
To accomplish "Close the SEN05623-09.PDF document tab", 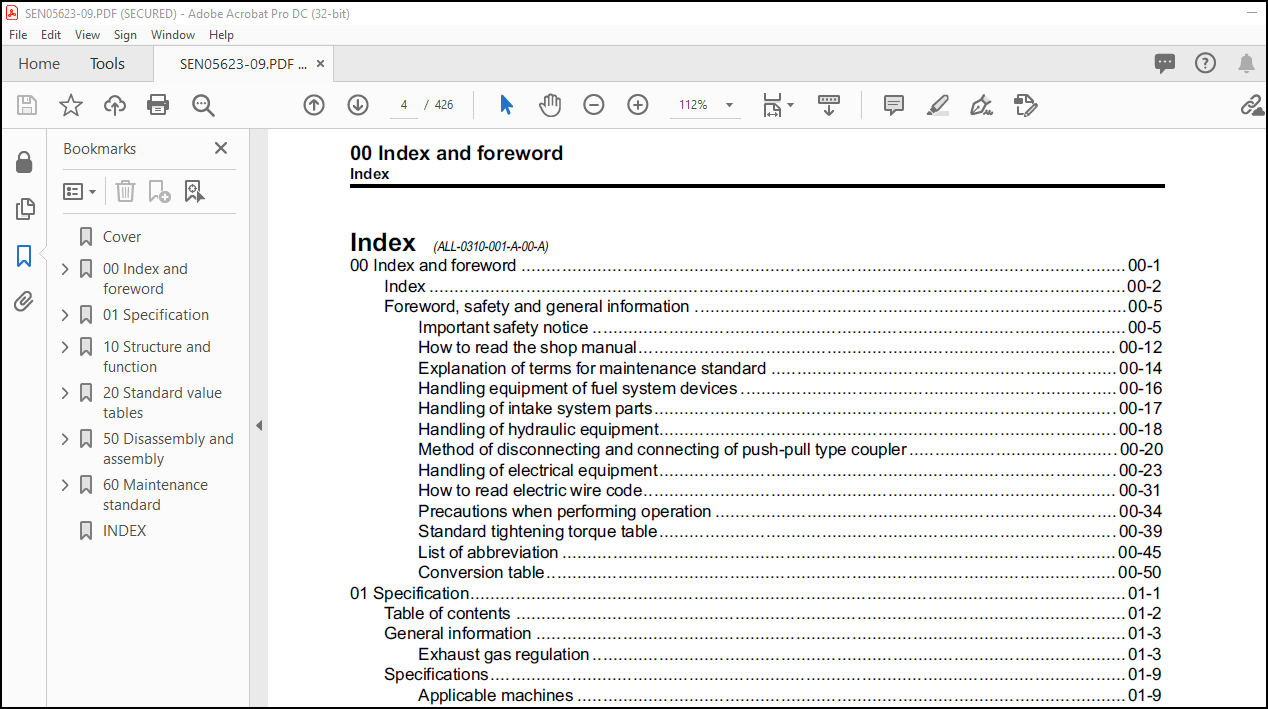I will coord(320,63).
